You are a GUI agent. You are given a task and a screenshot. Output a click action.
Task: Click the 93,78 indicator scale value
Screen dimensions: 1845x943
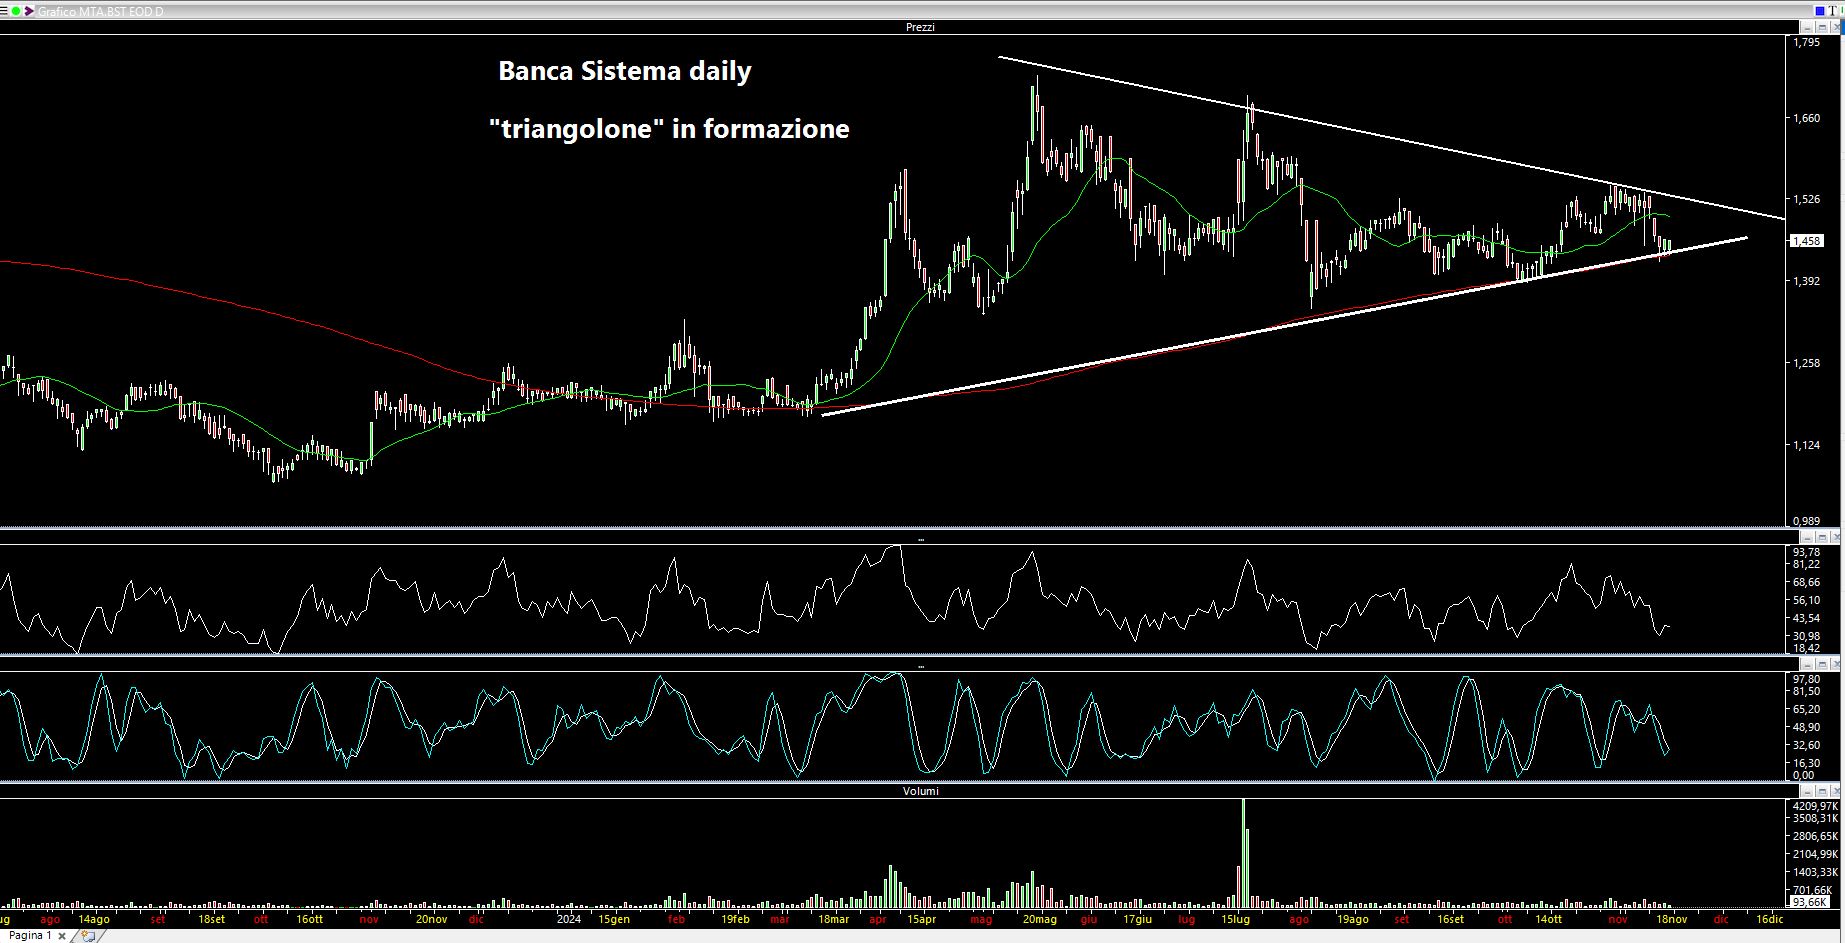(1806, 552)
